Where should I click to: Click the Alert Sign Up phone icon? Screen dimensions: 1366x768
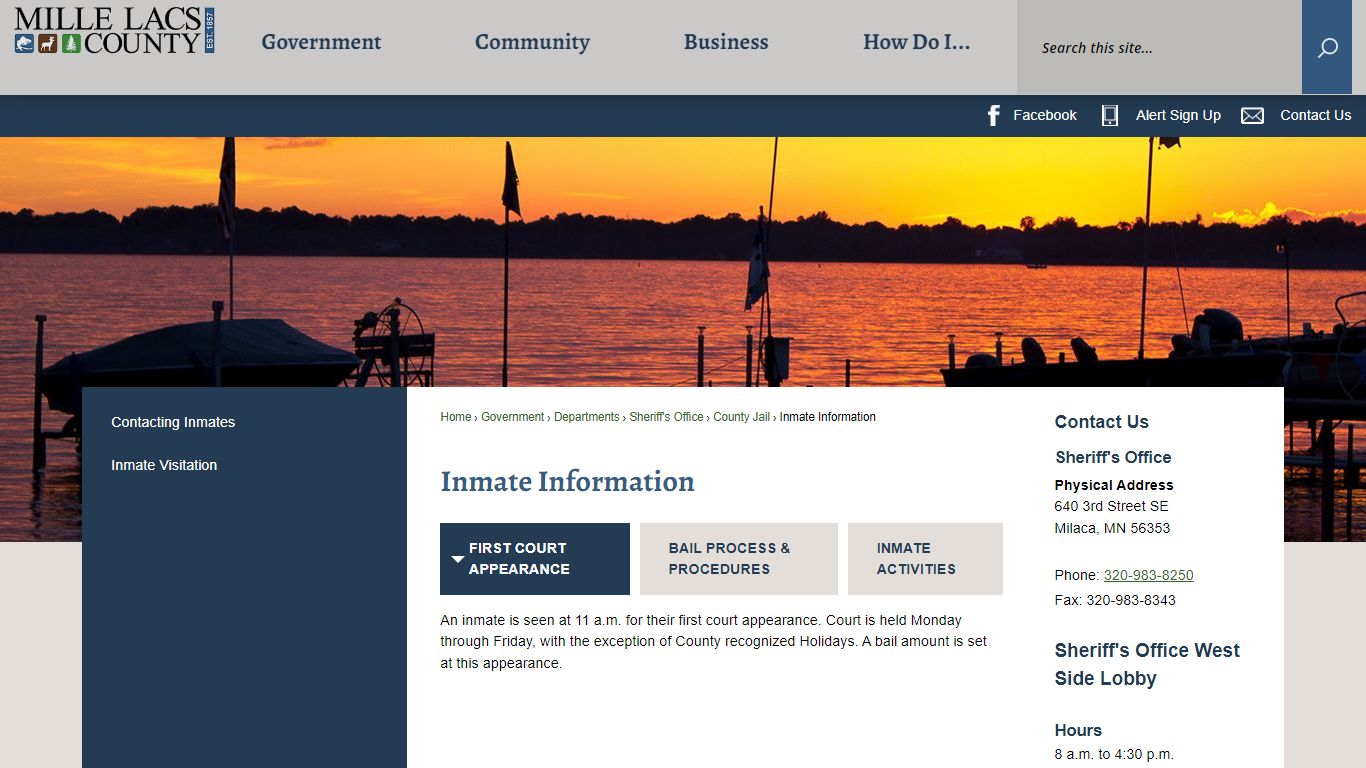1110,115
